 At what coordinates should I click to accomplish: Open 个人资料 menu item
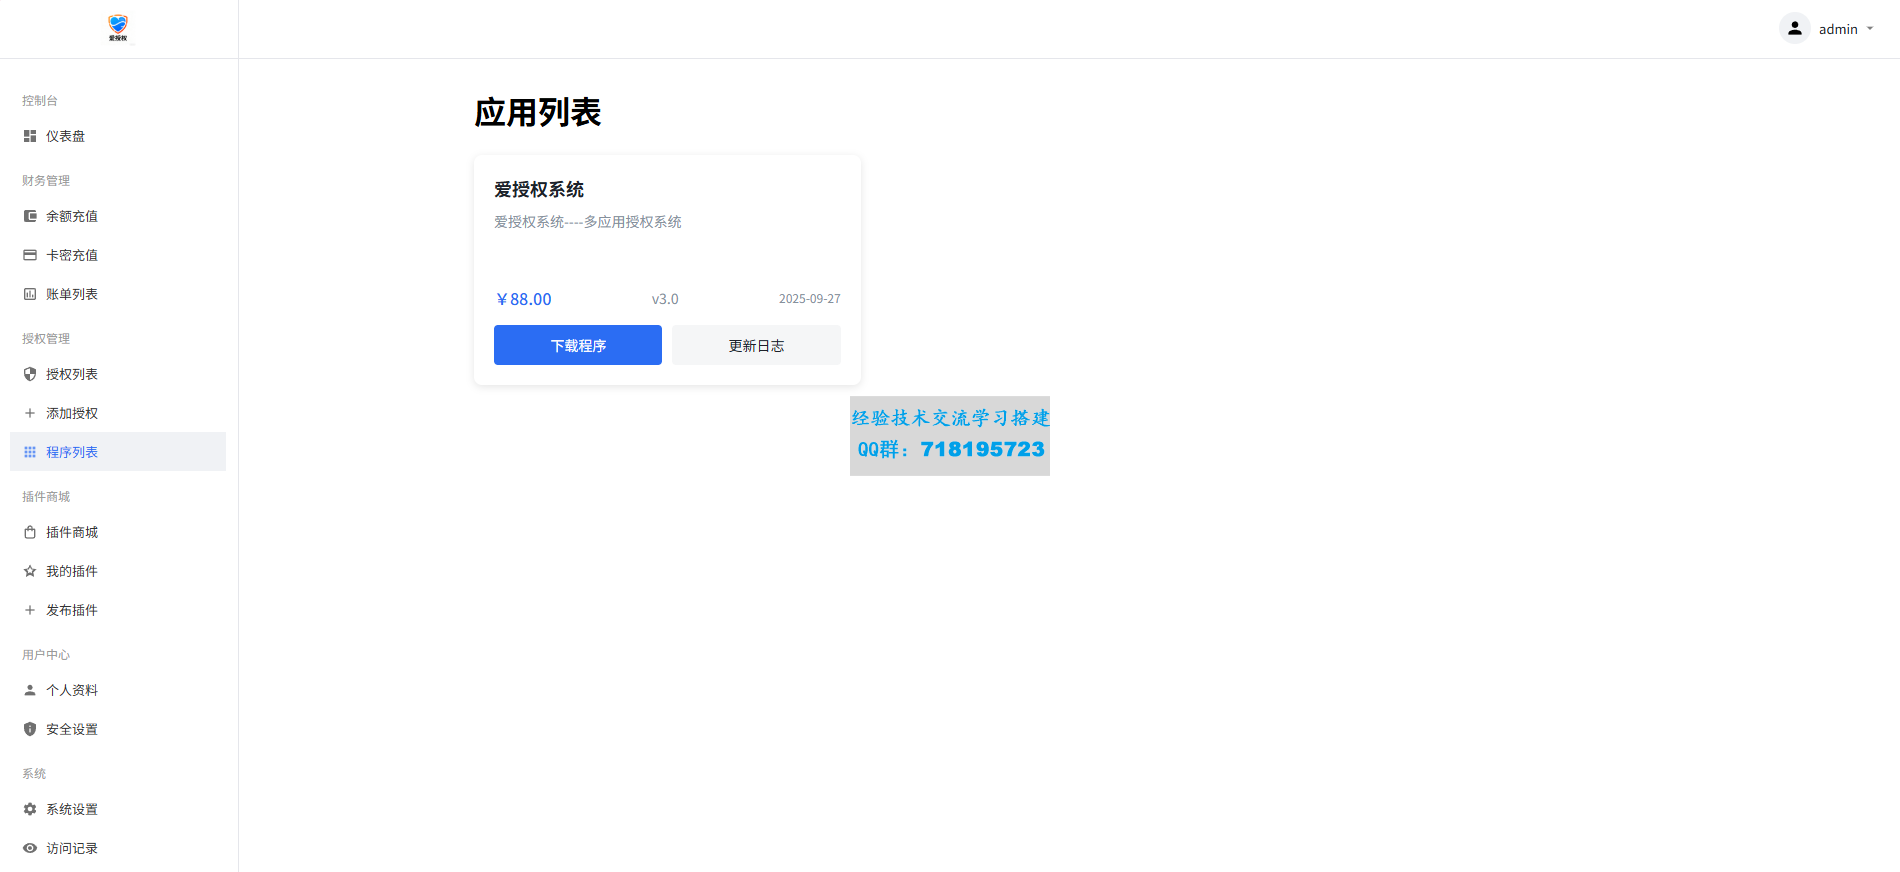(72, 690)
